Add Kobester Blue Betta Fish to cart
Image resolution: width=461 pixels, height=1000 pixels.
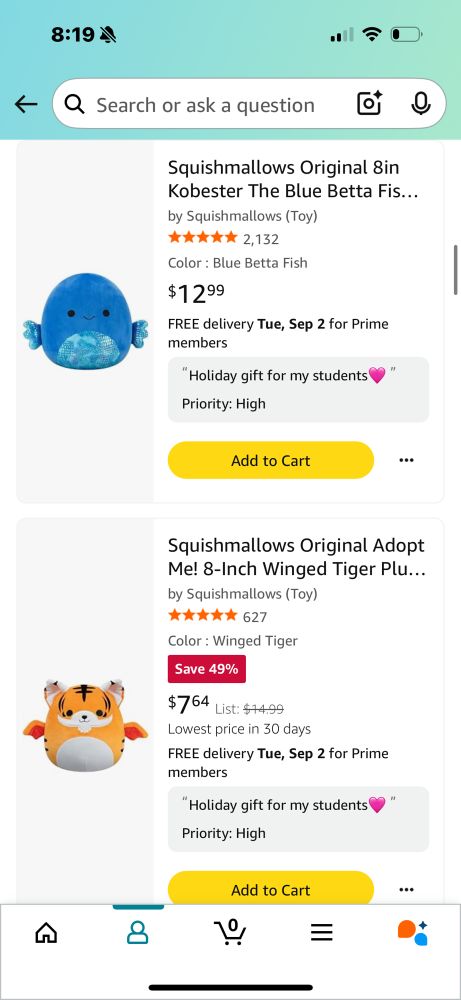(270, 460)
